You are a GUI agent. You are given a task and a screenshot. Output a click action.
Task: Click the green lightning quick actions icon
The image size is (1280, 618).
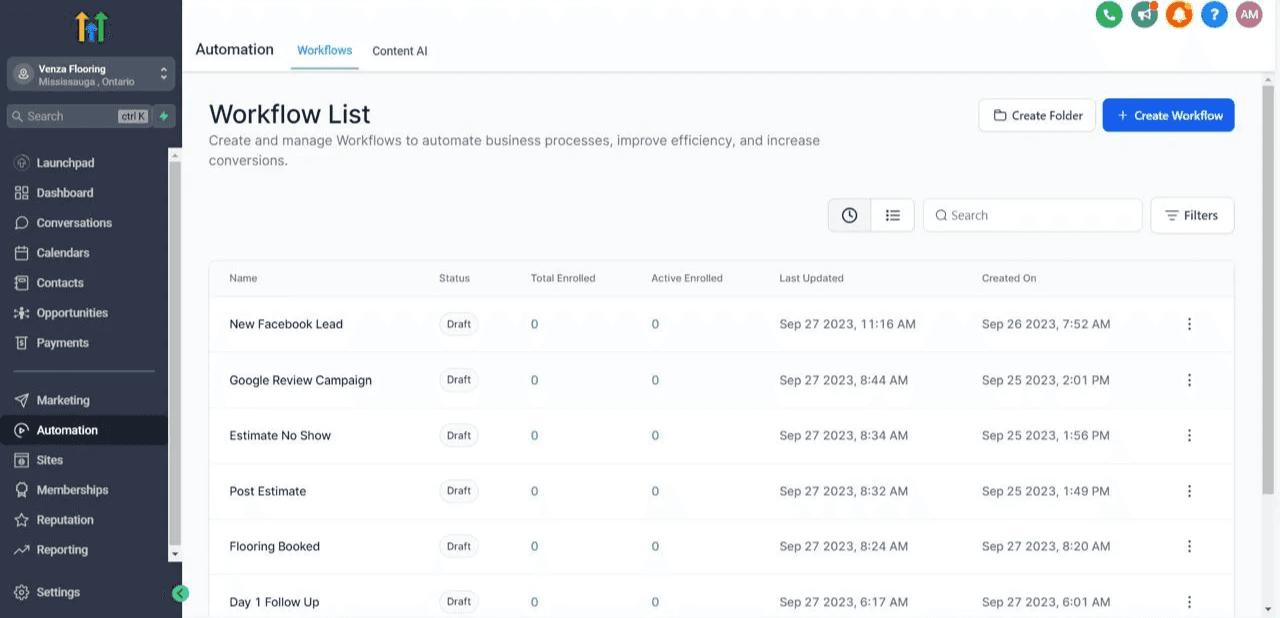coord(164,116)
